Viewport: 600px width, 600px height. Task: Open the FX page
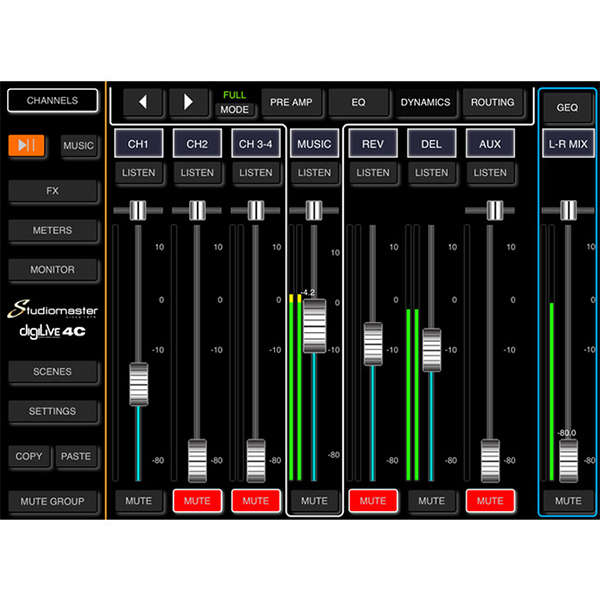(52, 191)
